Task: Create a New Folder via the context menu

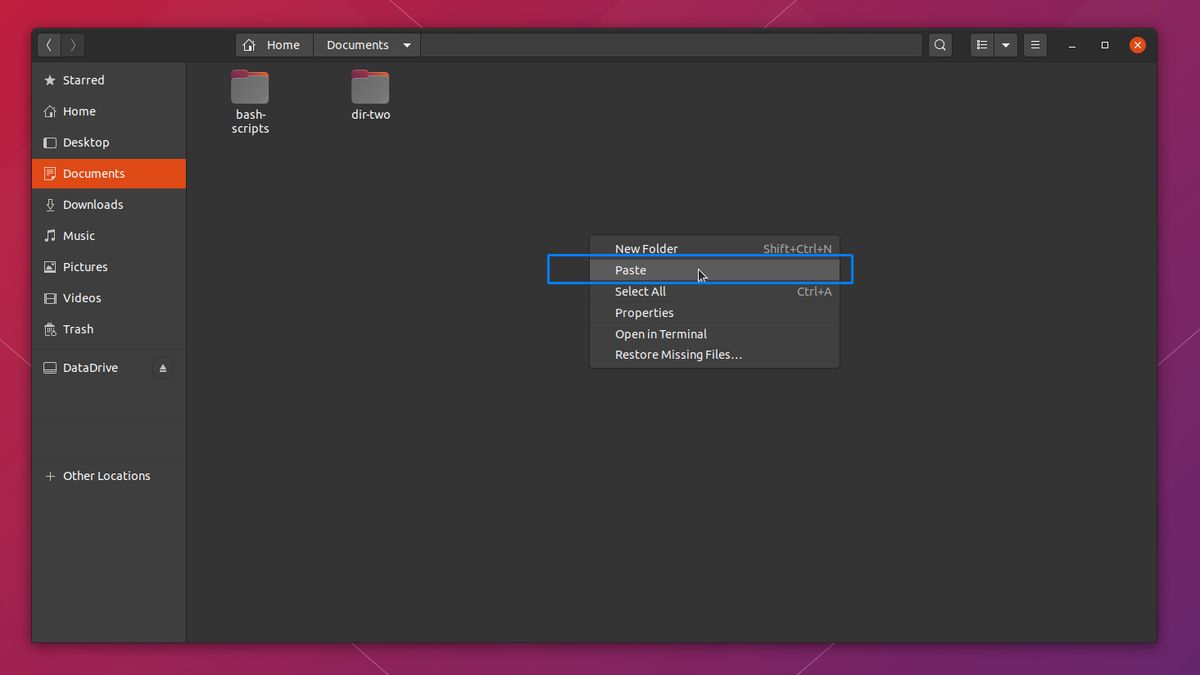Action: click(x=646, y=248)
